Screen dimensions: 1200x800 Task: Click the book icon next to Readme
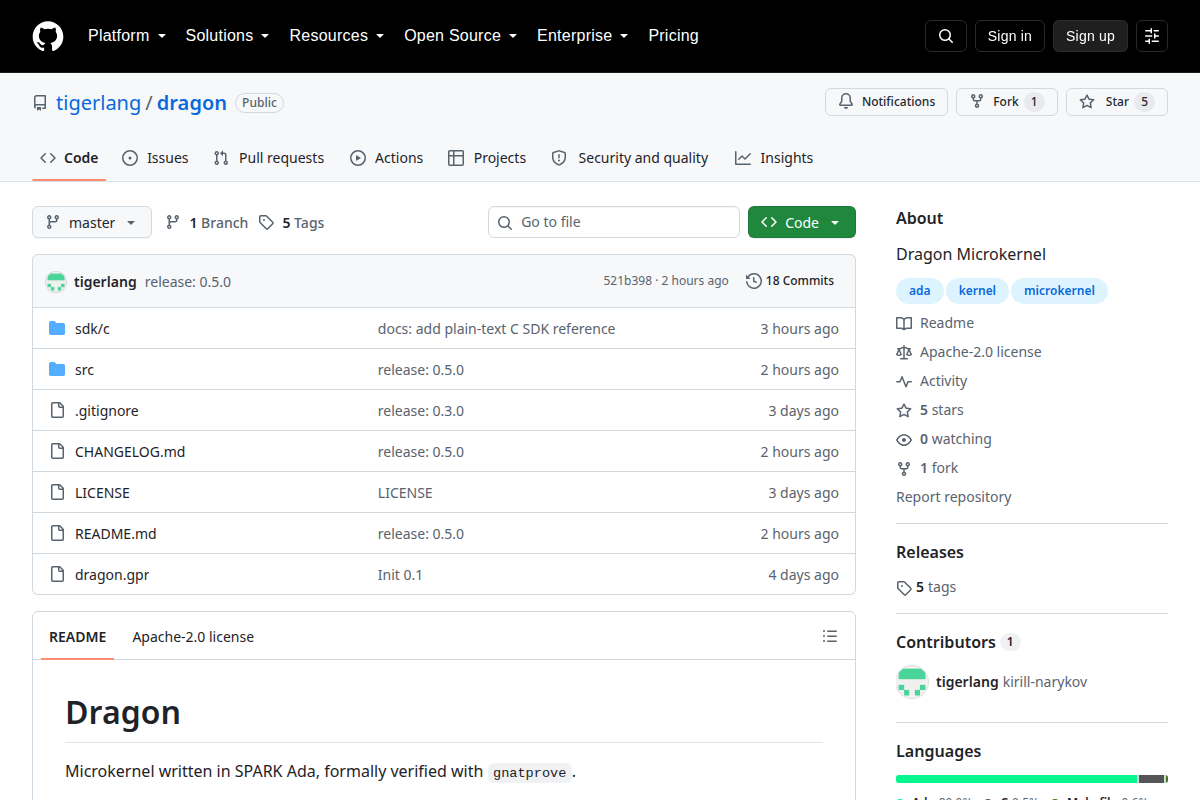point(904,323)
